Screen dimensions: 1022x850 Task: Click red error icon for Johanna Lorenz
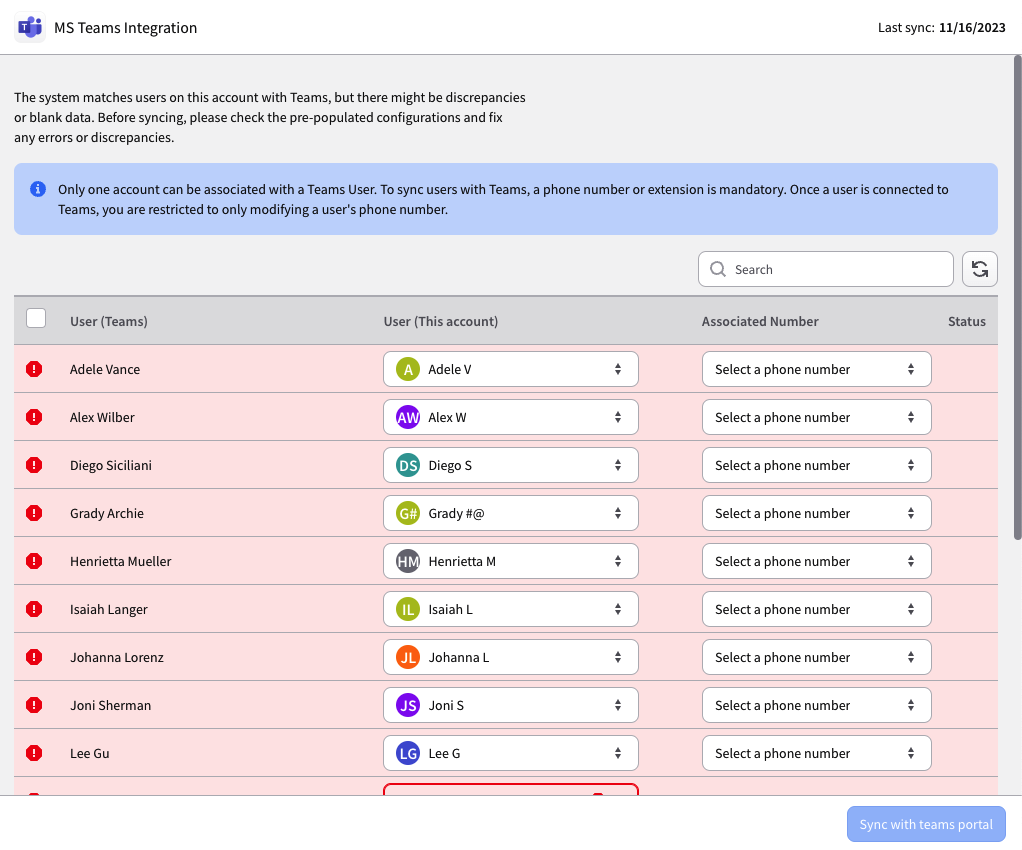(x=34, y=657)
